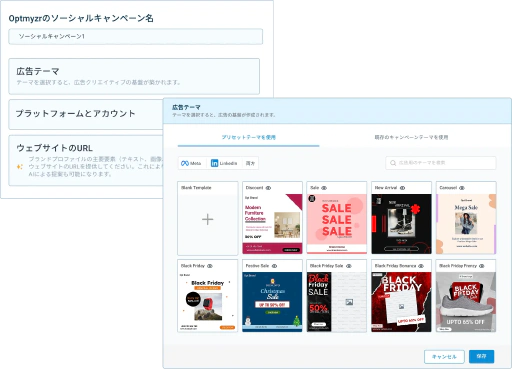Click the Blank Template card title
Image resolution: width=512 pixels, height=369 pixels.
pyautogui.click(x=196, y=188)
